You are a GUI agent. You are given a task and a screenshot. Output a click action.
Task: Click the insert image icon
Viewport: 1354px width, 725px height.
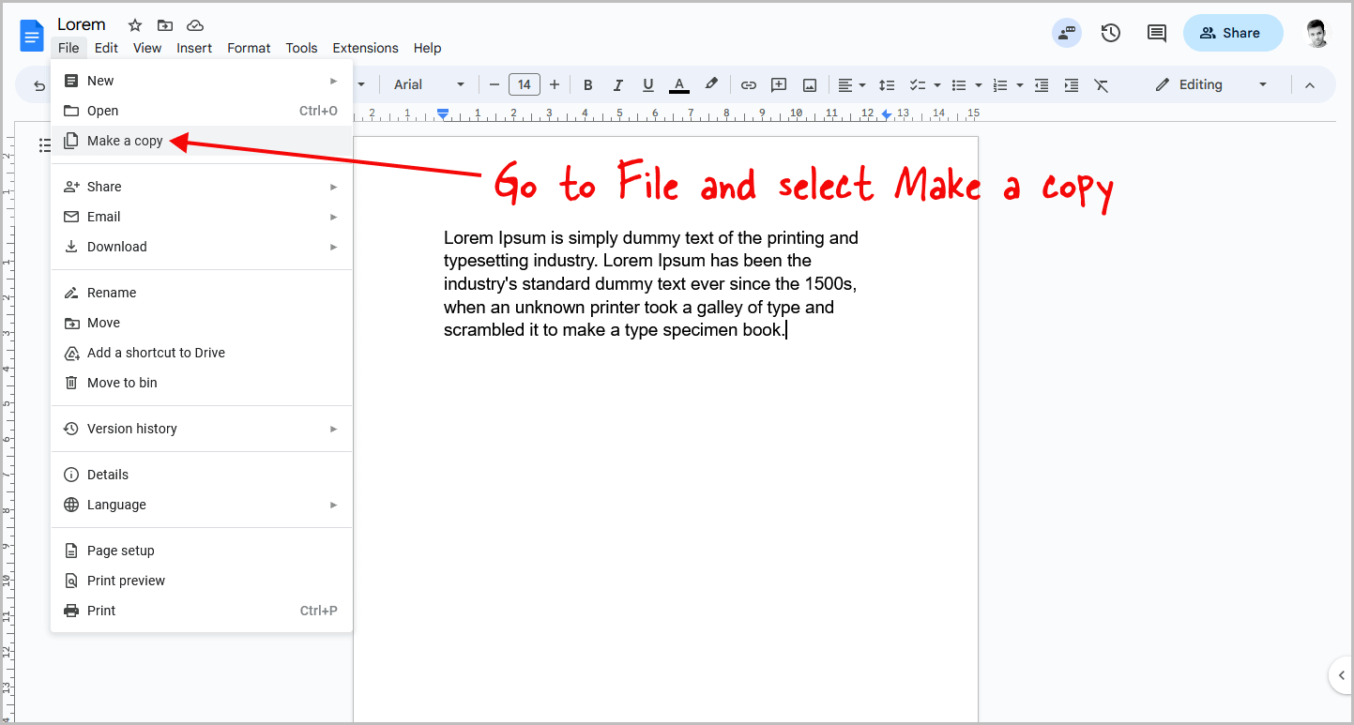pos(810,85)
